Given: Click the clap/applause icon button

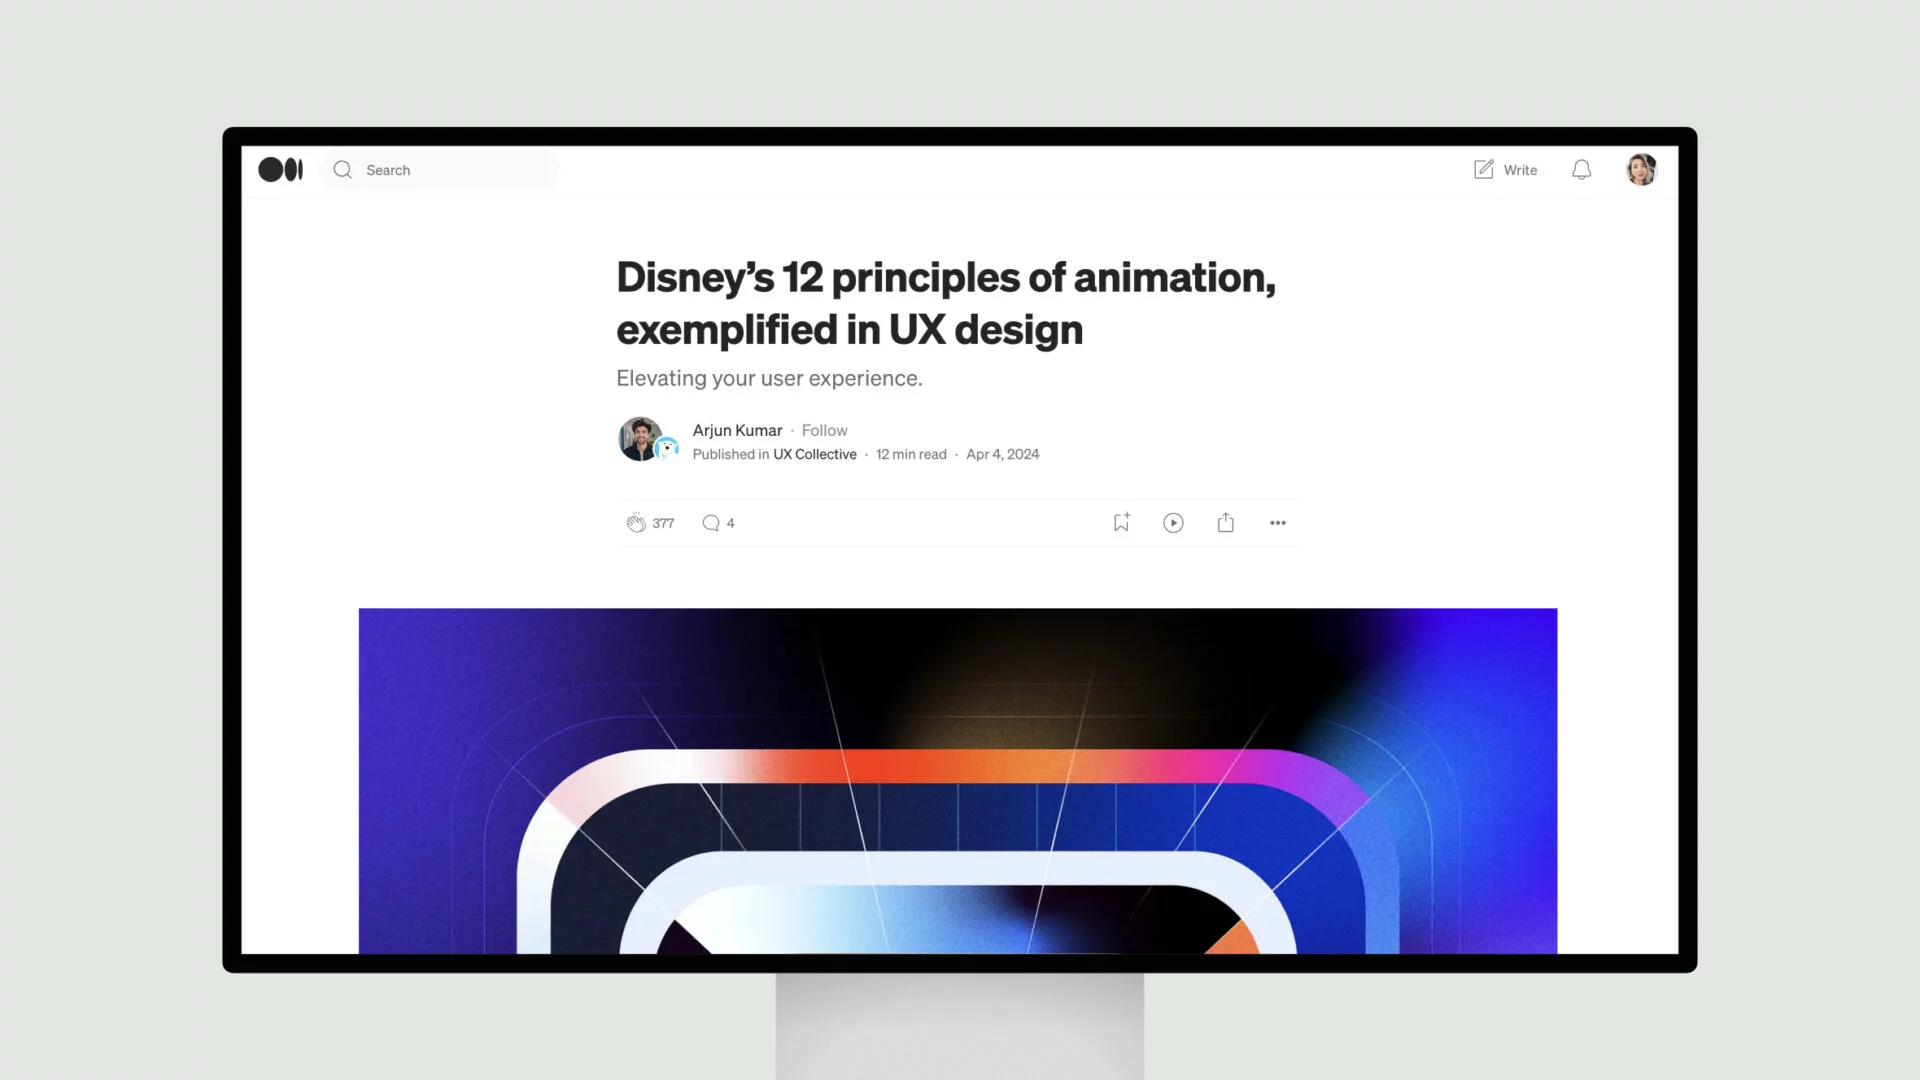Looking at the screenshot, I should click(x=634, y=522).
